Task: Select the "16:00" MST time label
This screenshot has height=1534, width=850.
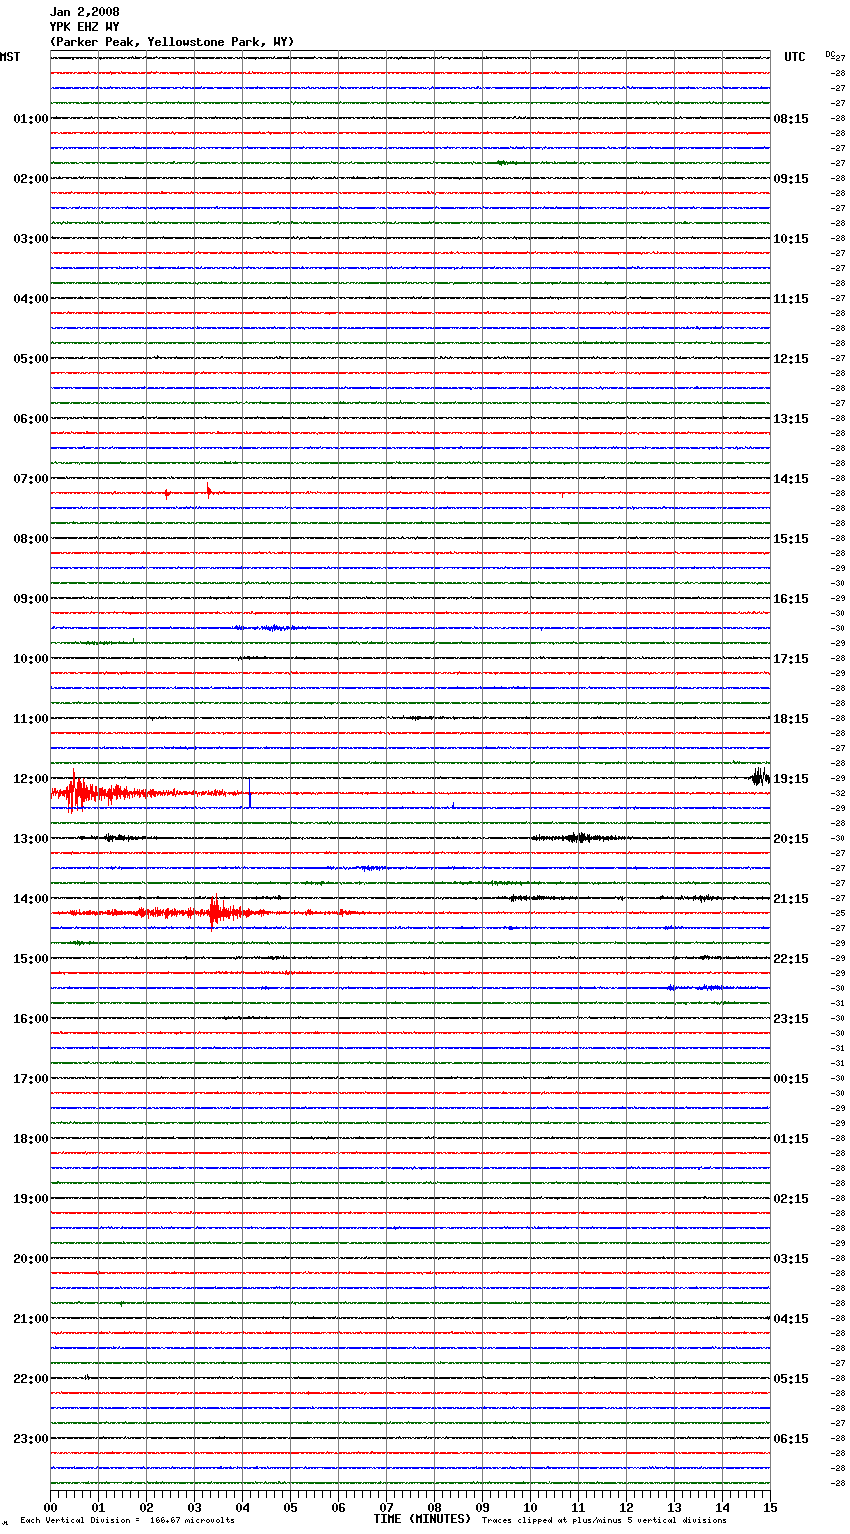Action: coord(30,1019)
